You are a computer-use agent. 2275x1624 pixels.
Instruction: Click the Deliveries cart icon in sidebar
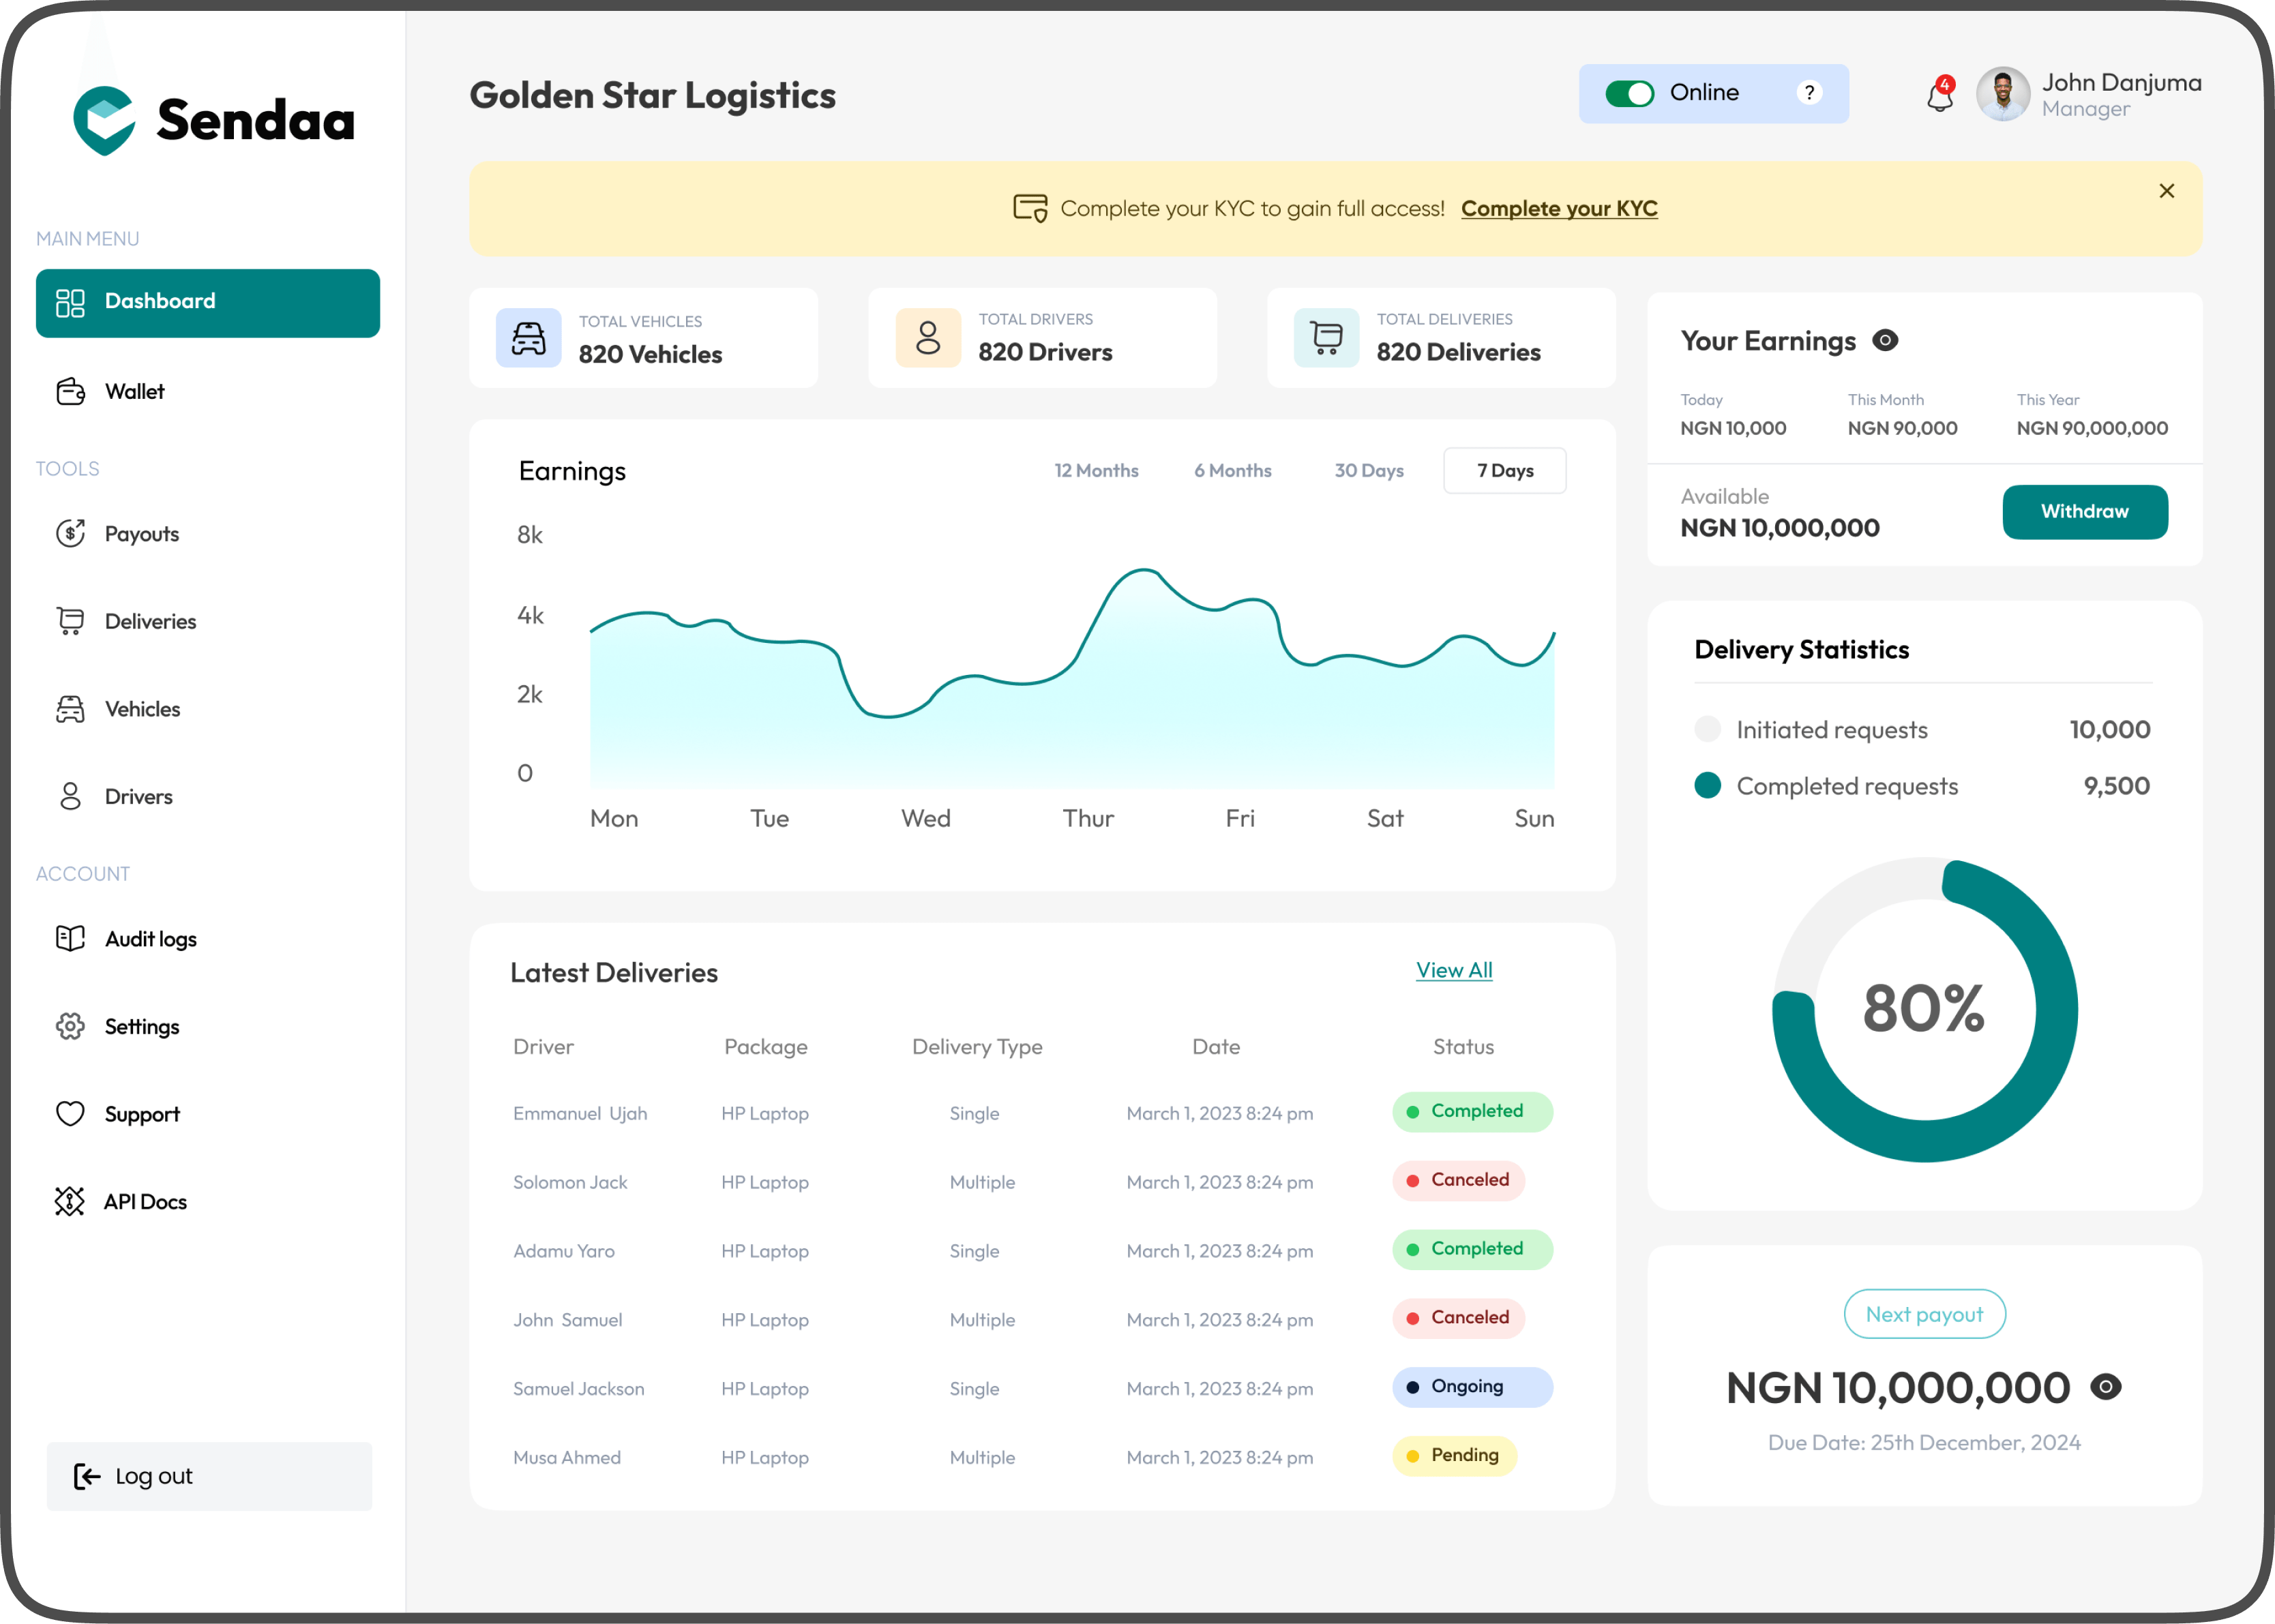click(x=70, y=621)
